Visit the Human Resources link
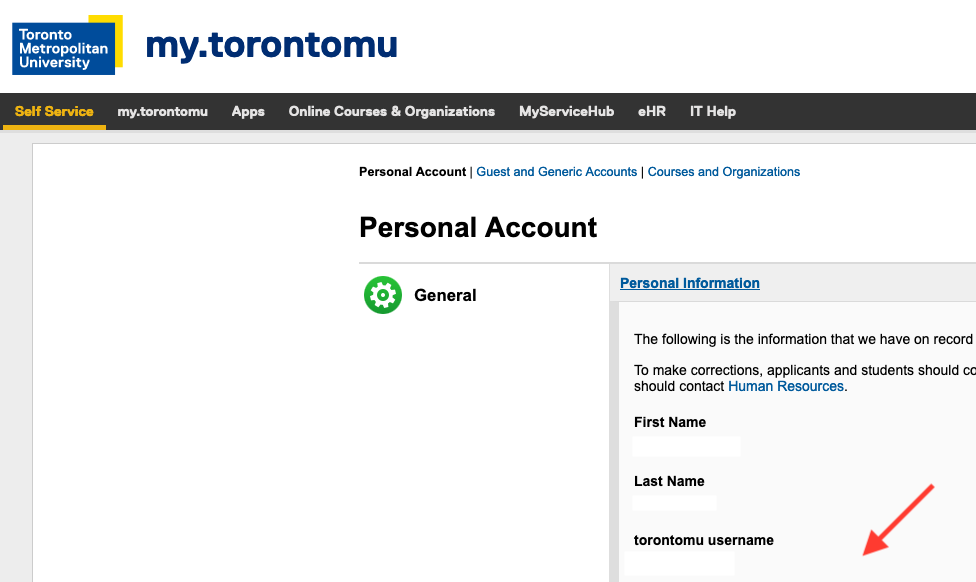 (786, 386)
